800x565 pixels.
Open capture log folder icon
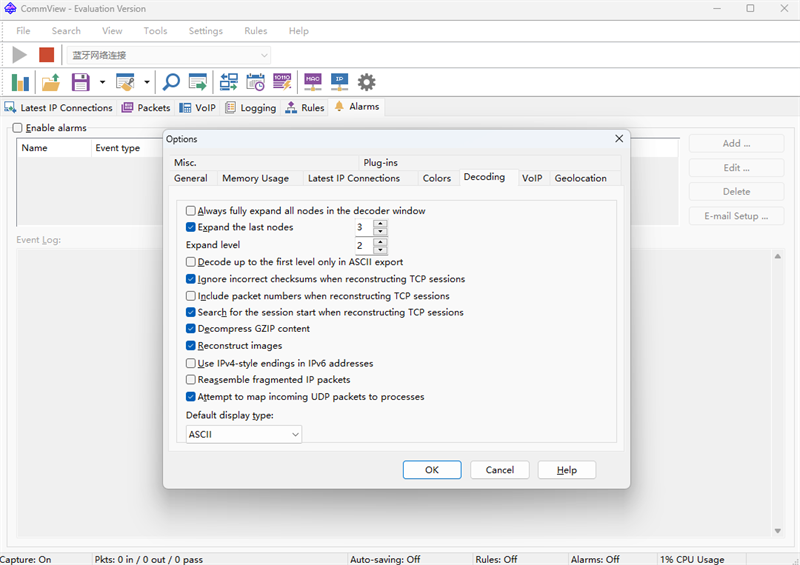click(x=51, y=82)
